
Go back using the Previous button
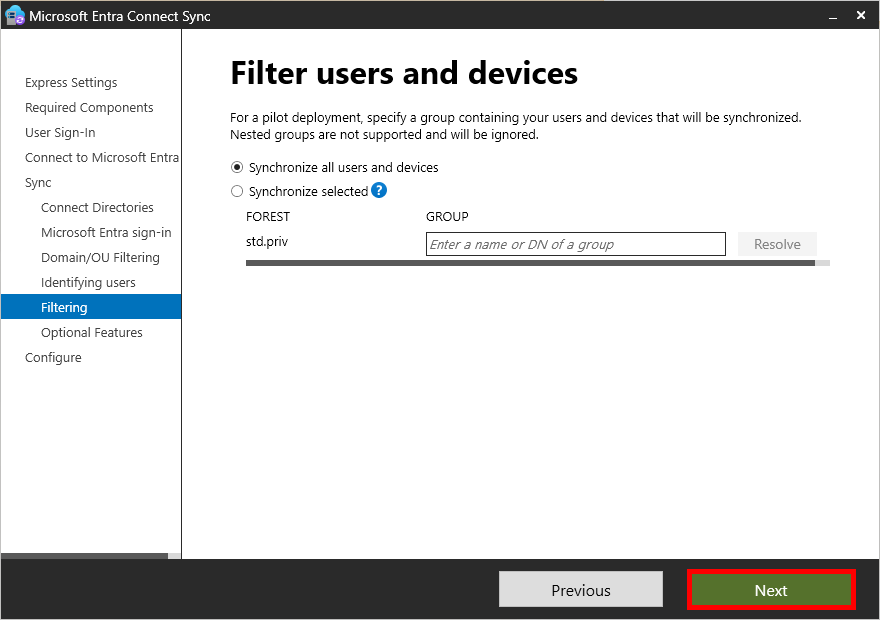click(580, 589)
